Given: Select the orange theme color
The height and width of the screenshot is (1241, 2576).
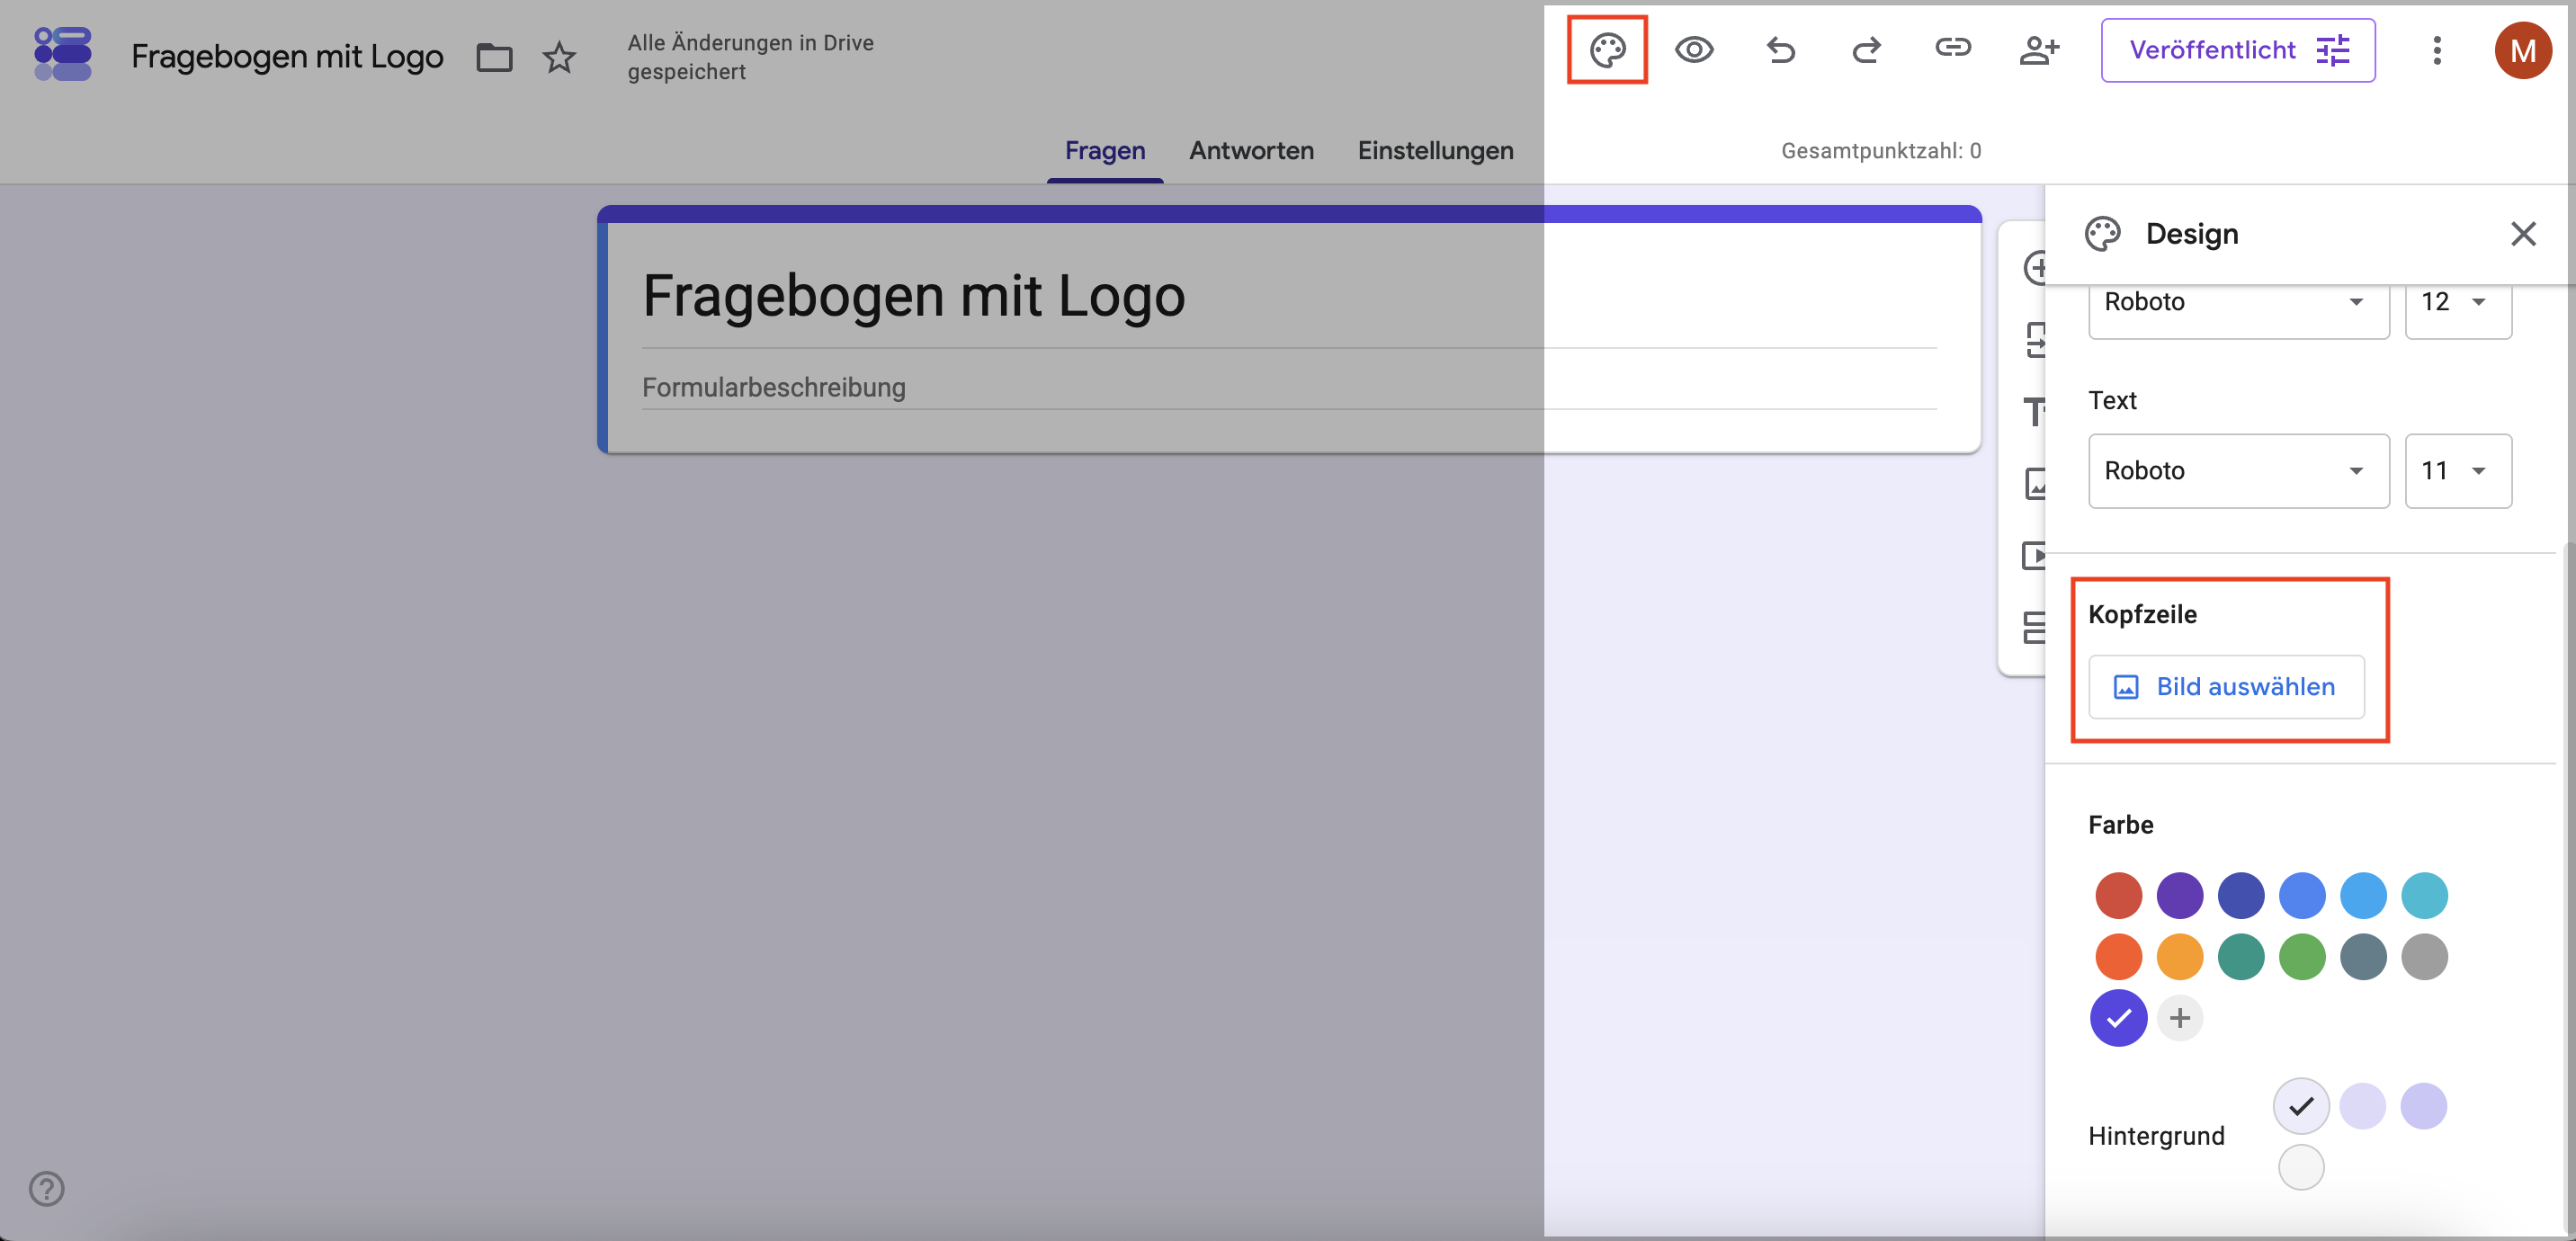Looking at the screenshot, I should pyautogui.click(x=2179, y=956).
